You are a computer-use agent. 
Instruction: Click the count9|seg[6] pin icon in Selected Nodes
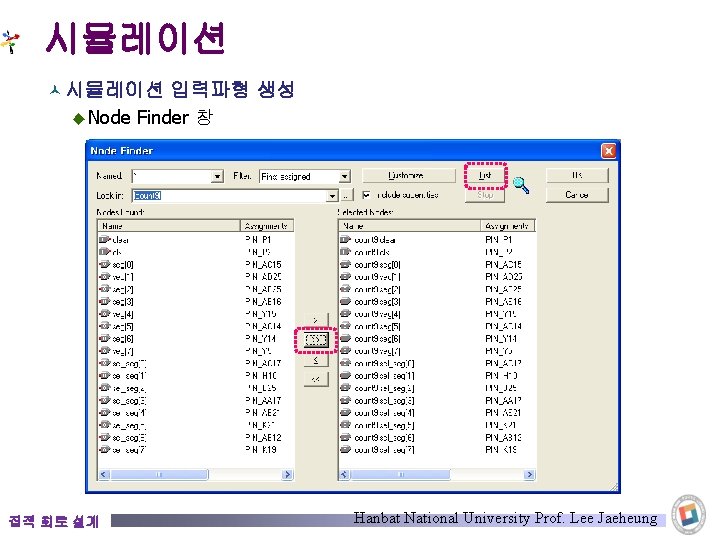click(x=345, y=338)
